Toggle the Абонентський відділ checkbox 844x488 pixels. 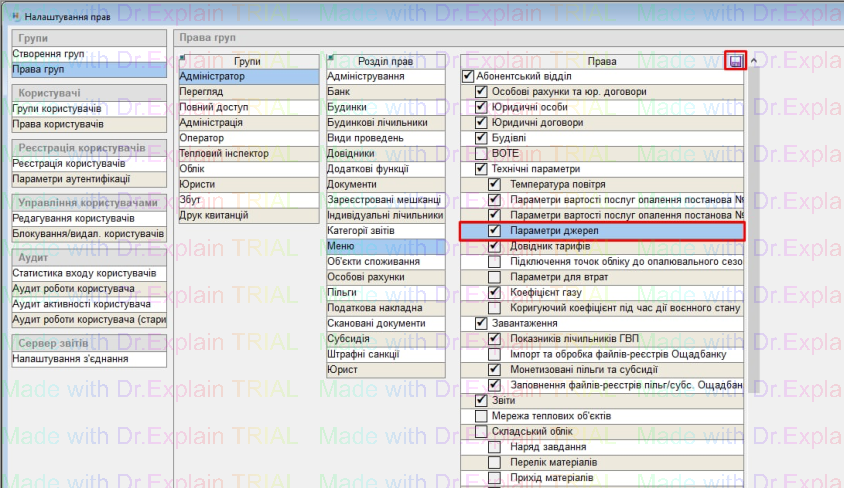(x=468, y=77)
